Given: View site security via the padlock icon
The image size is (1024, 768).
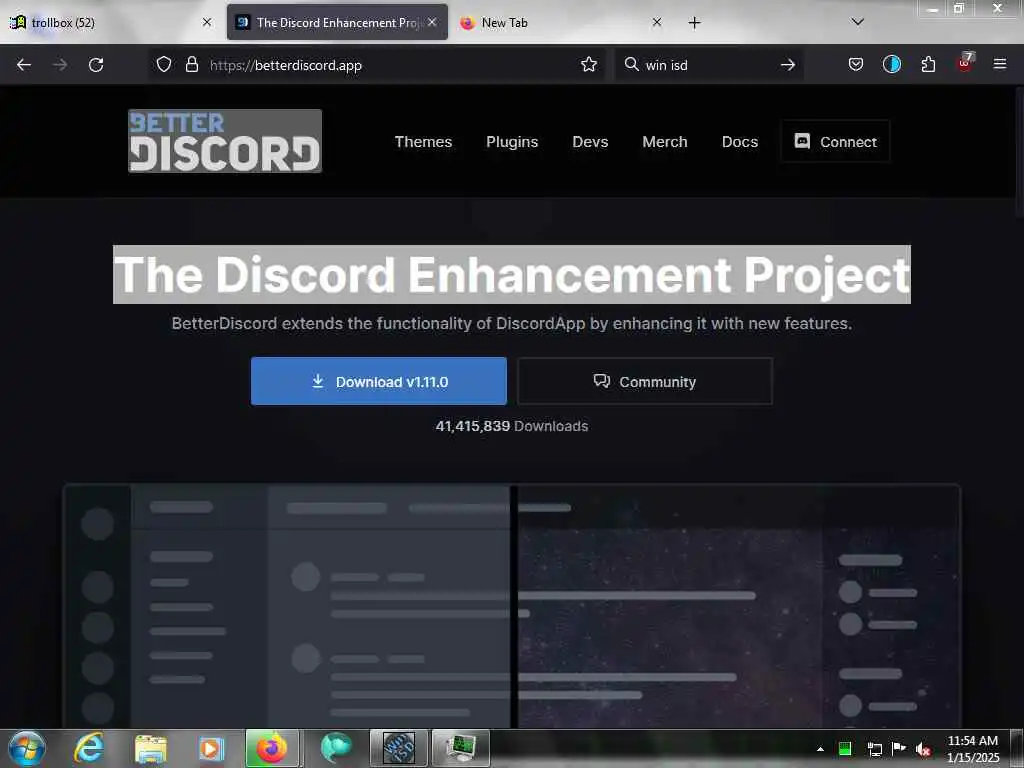Looking at the screenshot, I should click(191, 65).
